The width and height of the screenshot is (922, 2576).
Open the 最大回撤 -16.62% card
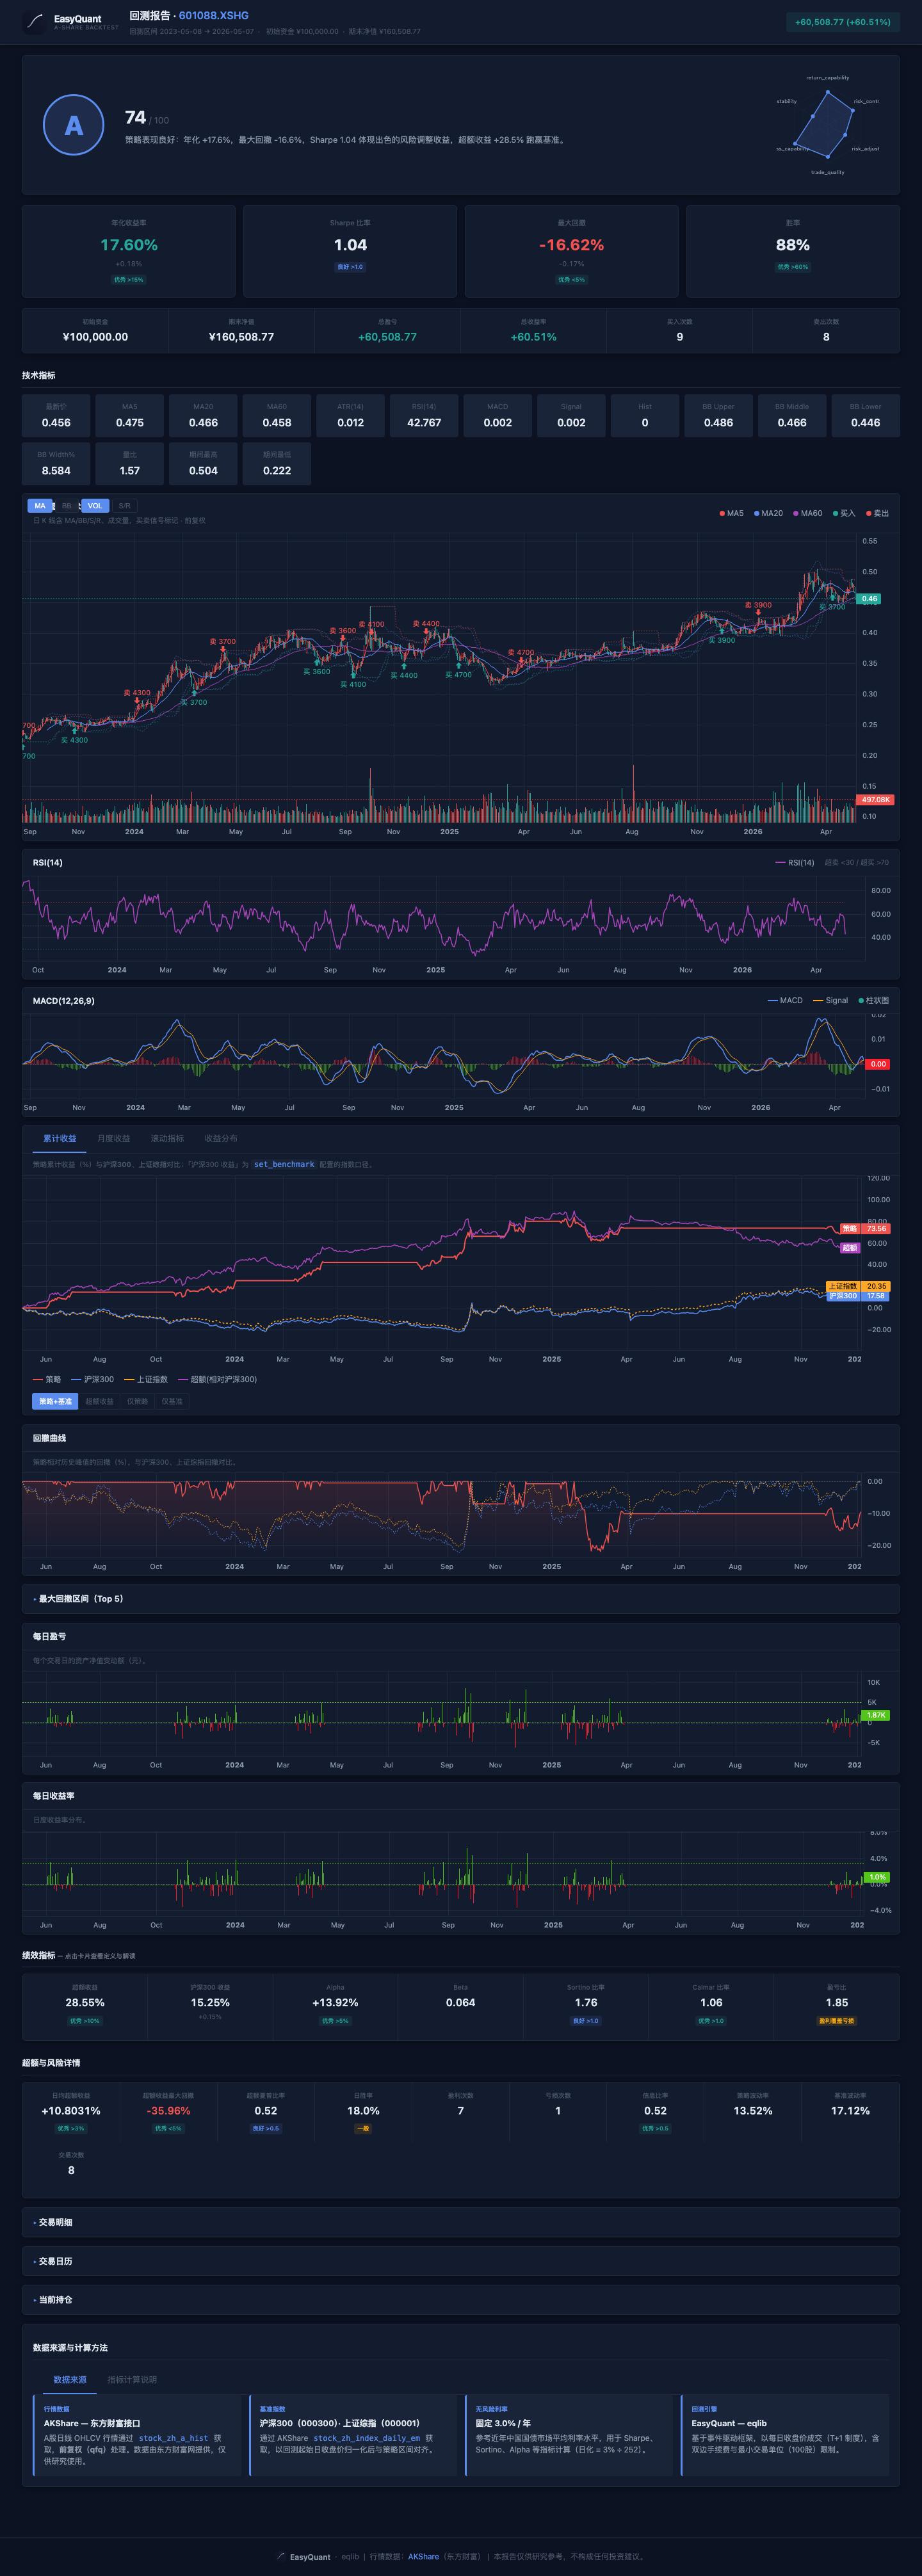point(571,251)
